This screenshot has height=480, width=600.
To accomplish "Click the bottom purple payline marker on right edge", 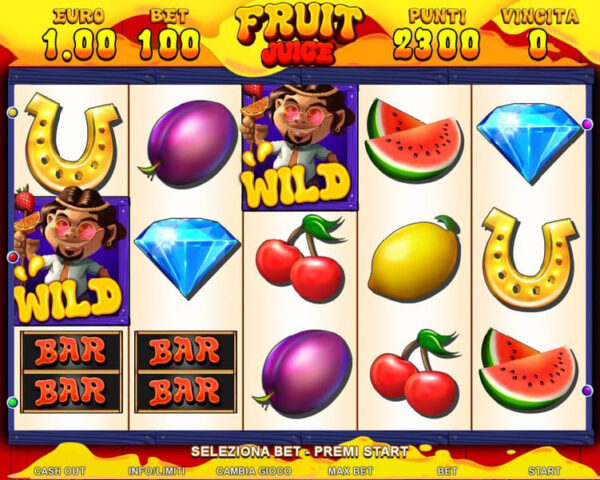I will coord(587,390).
